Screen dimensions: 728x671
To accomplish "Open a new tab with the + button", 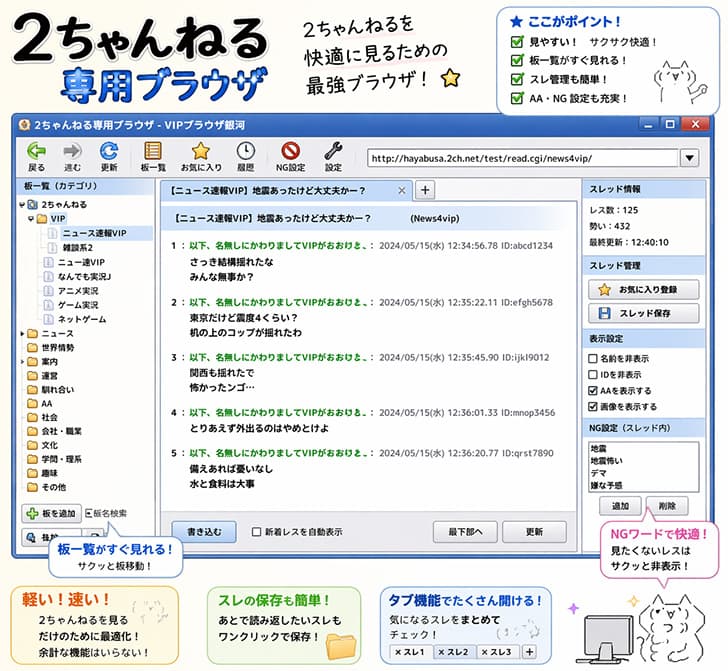I will point(425,190).
